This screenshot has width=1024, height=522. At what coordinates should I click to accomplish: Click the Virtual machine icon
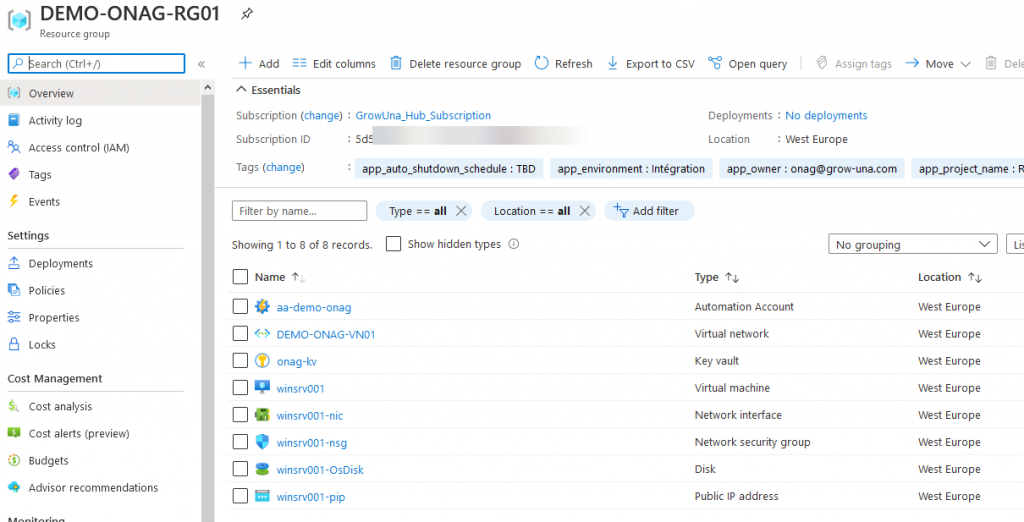tap(262, 388)
